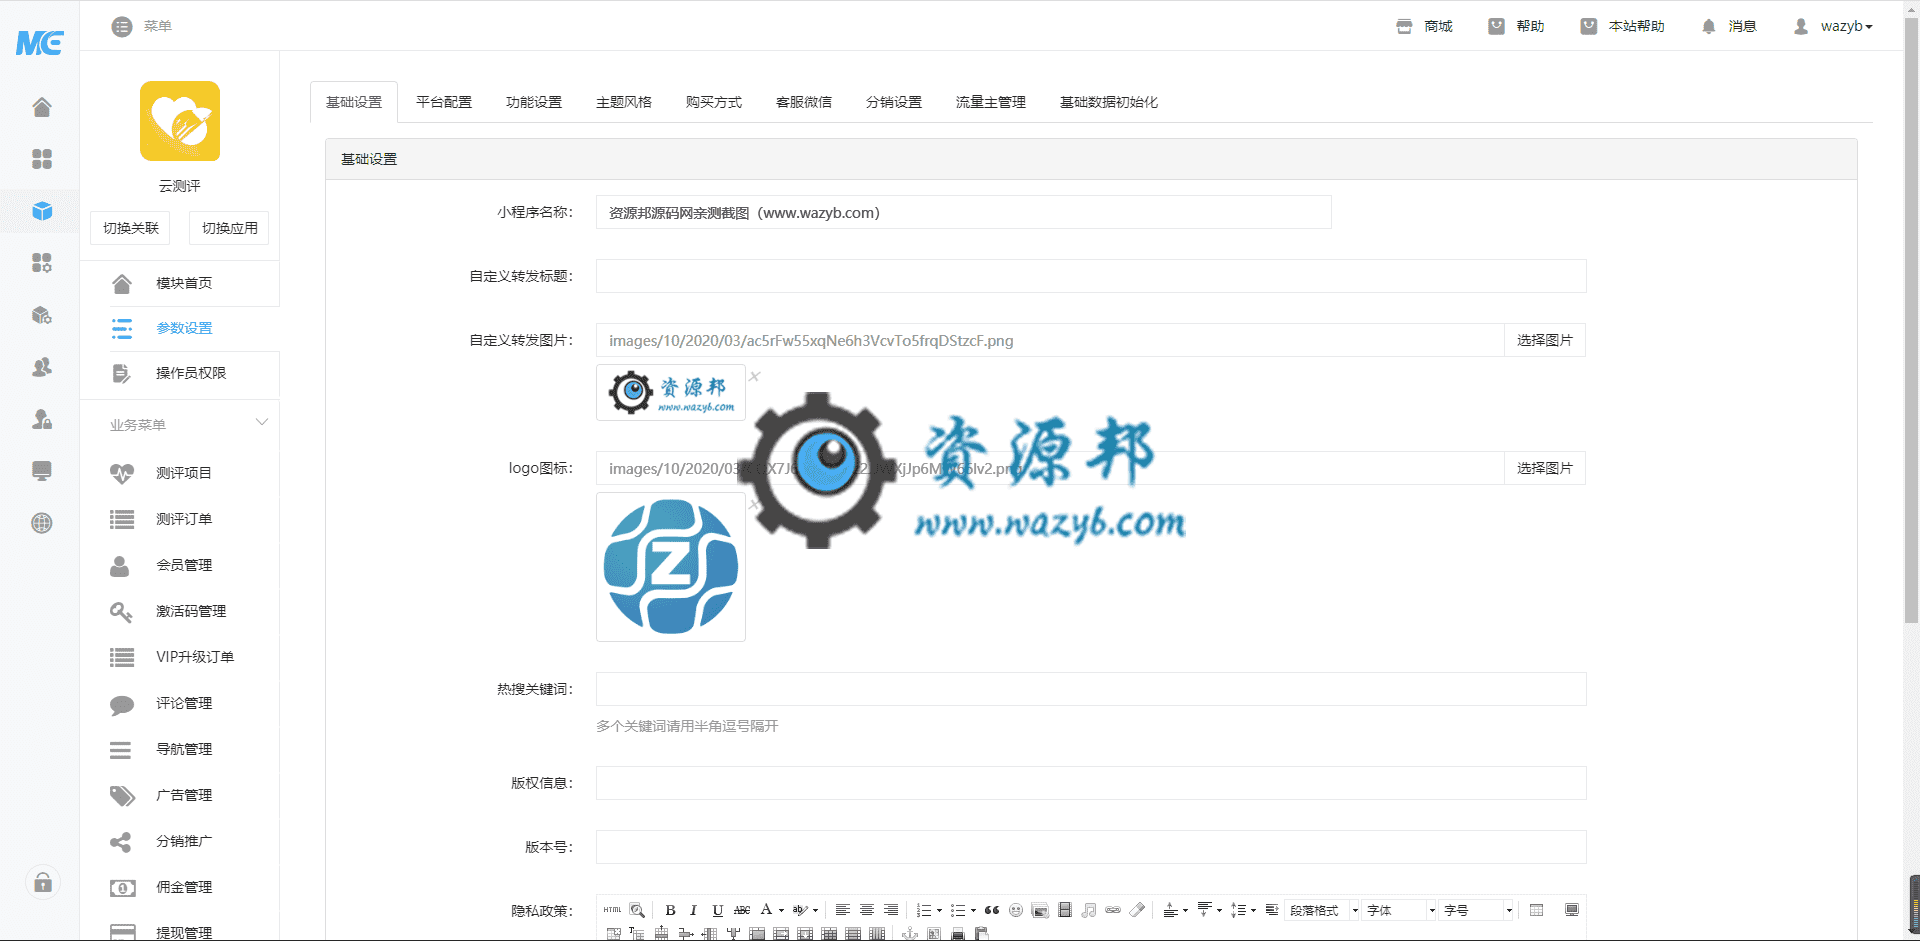This screenshot has width=1920, height=941.
Task: Open ordered list style dropdown arrow
Action: coord(939,911)
